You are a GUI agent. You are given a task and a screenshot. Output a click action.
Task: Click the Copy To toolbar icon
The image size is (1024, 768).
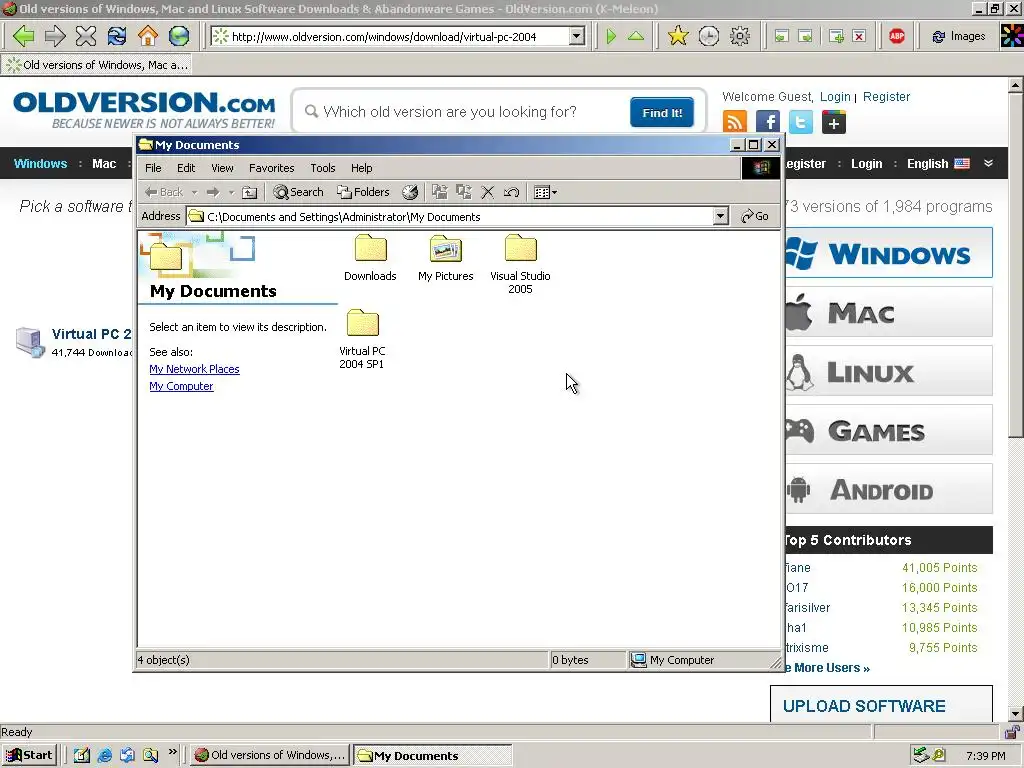click(464, 192)
